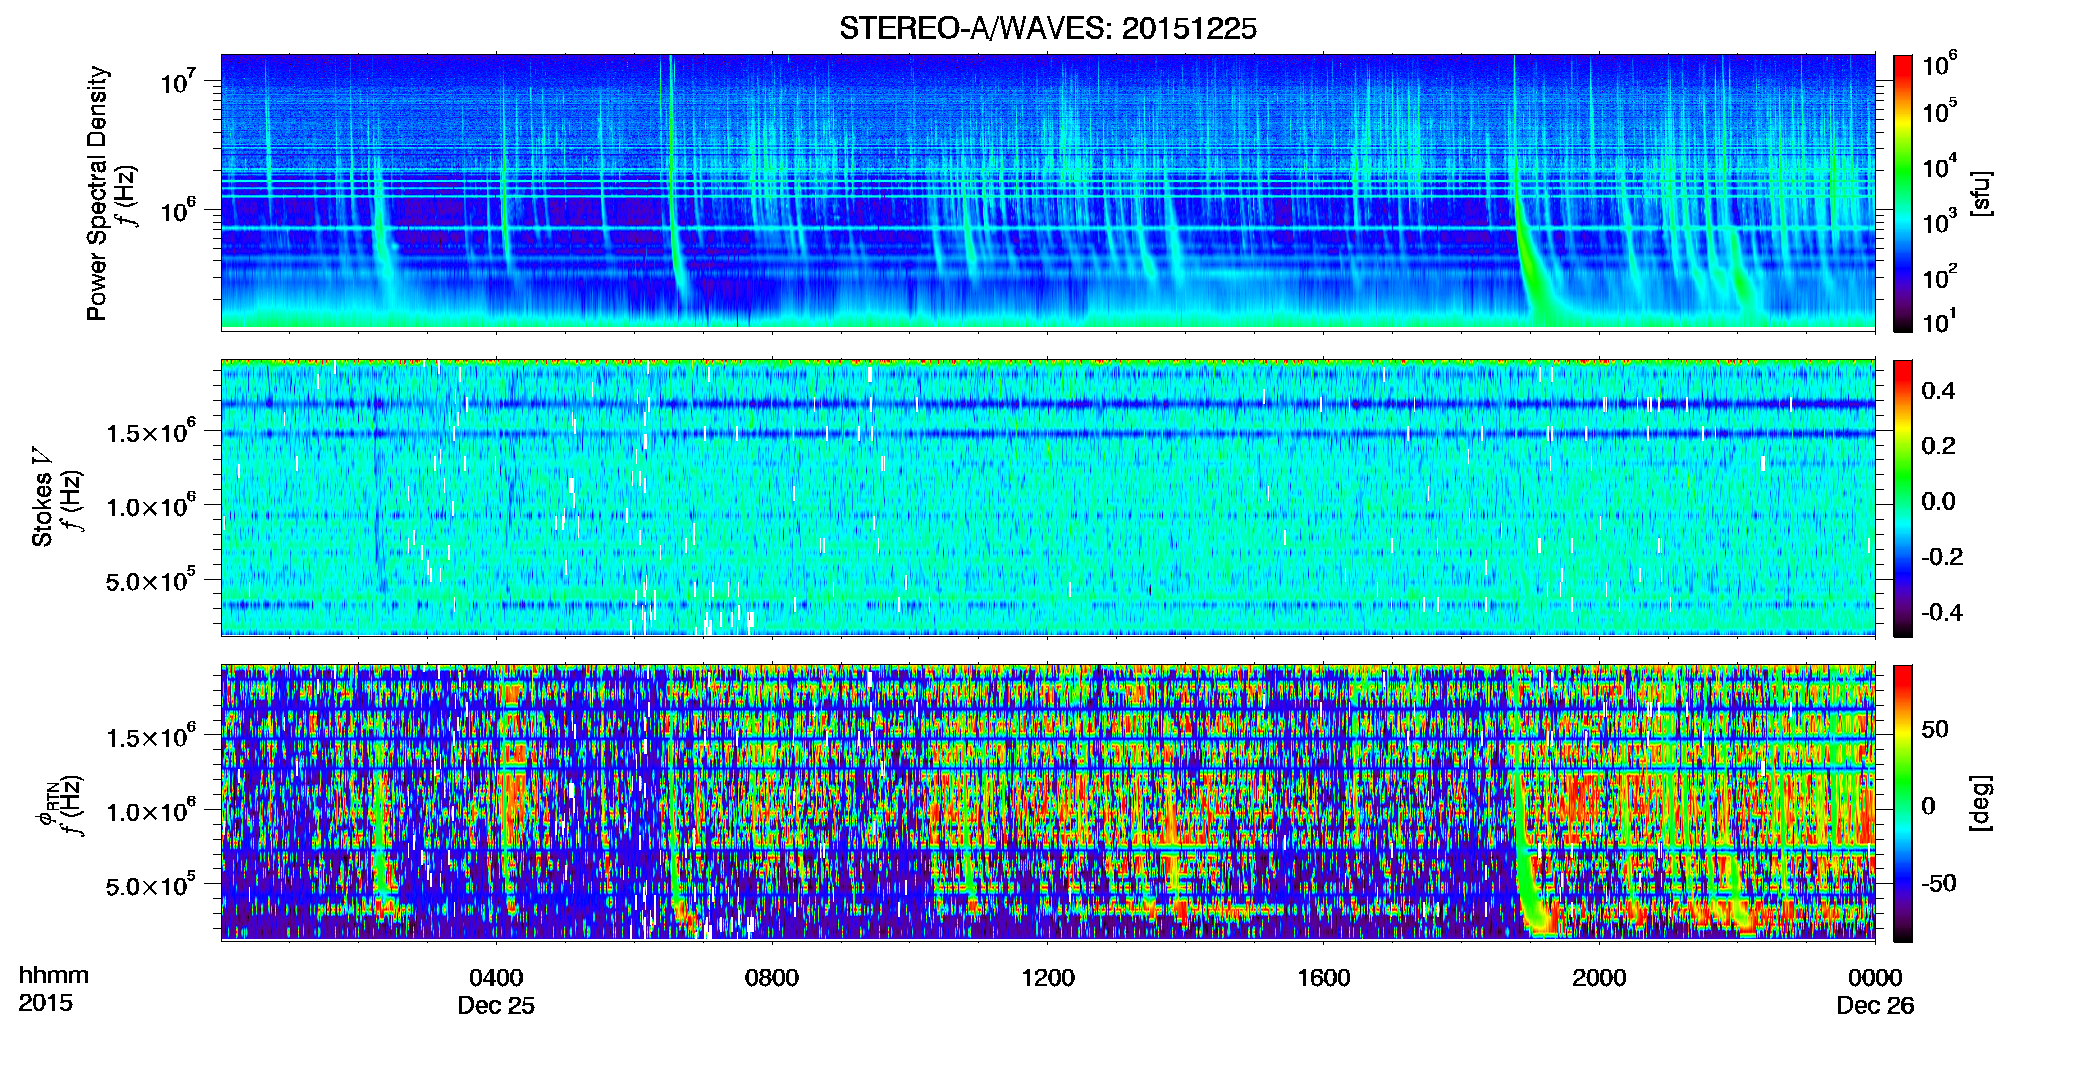
Task: Click the Stokes V spectrogram panel
Action: tap(1048, 497)
